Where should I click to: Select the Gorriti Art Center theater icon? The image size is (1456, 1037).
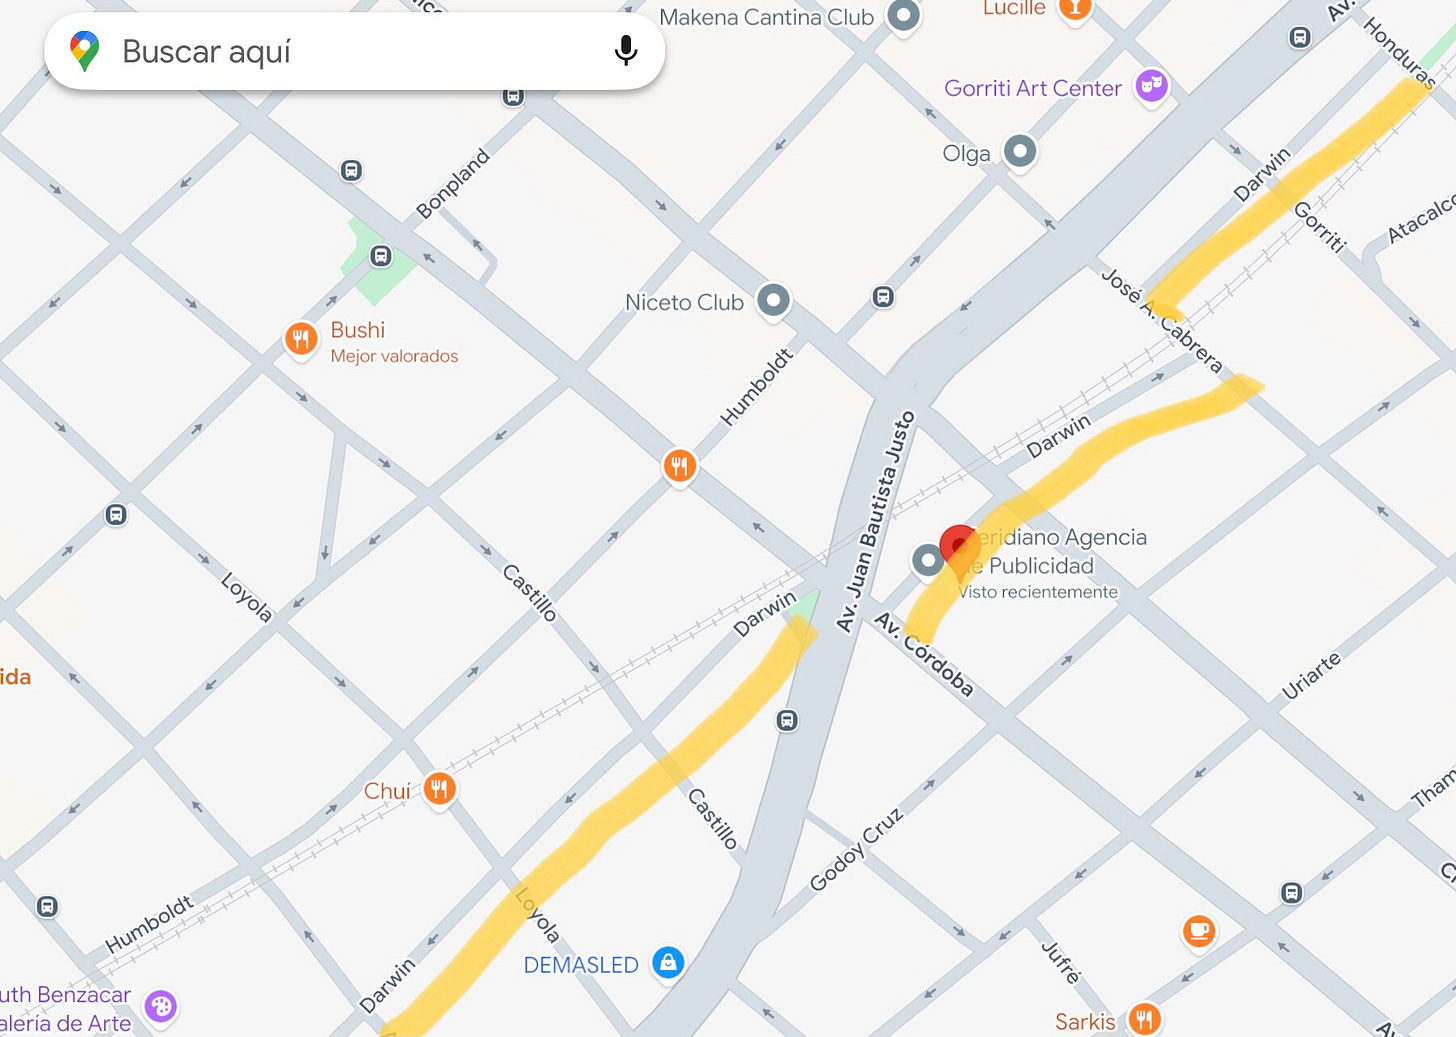(x=1152, y=87)
